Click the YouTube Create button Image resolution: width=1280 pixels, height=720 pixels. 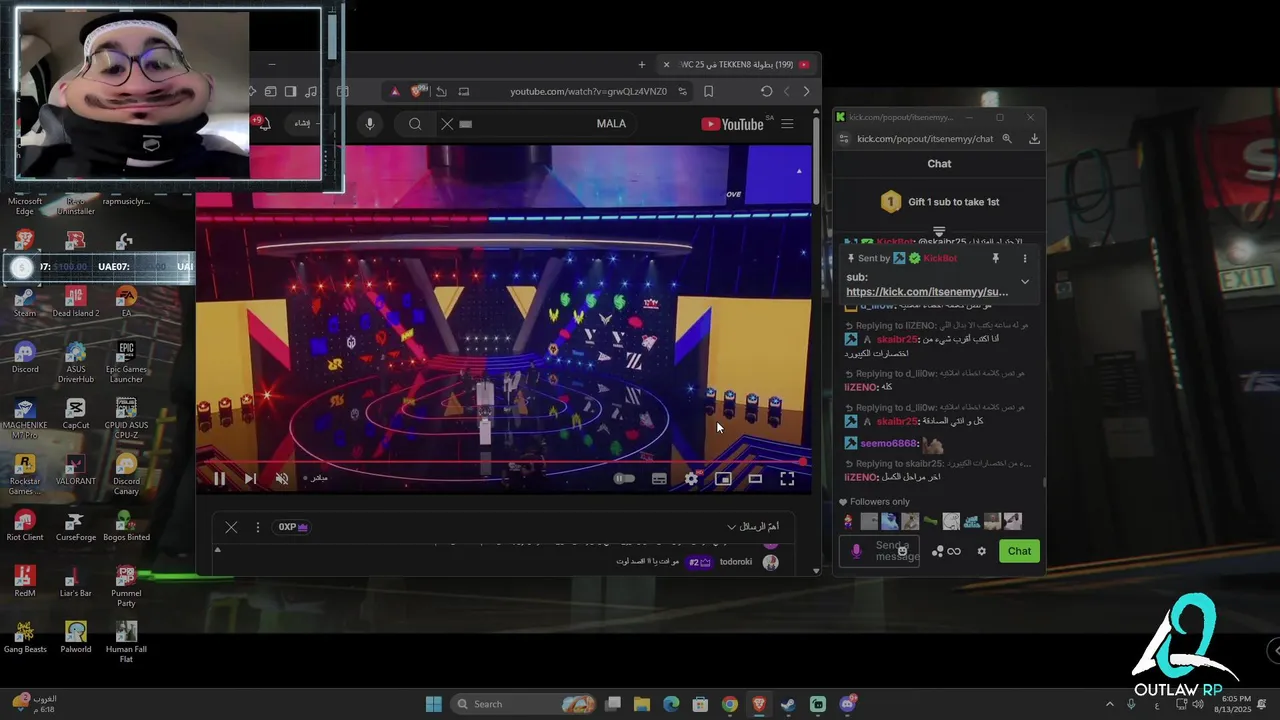coord(302,124)
